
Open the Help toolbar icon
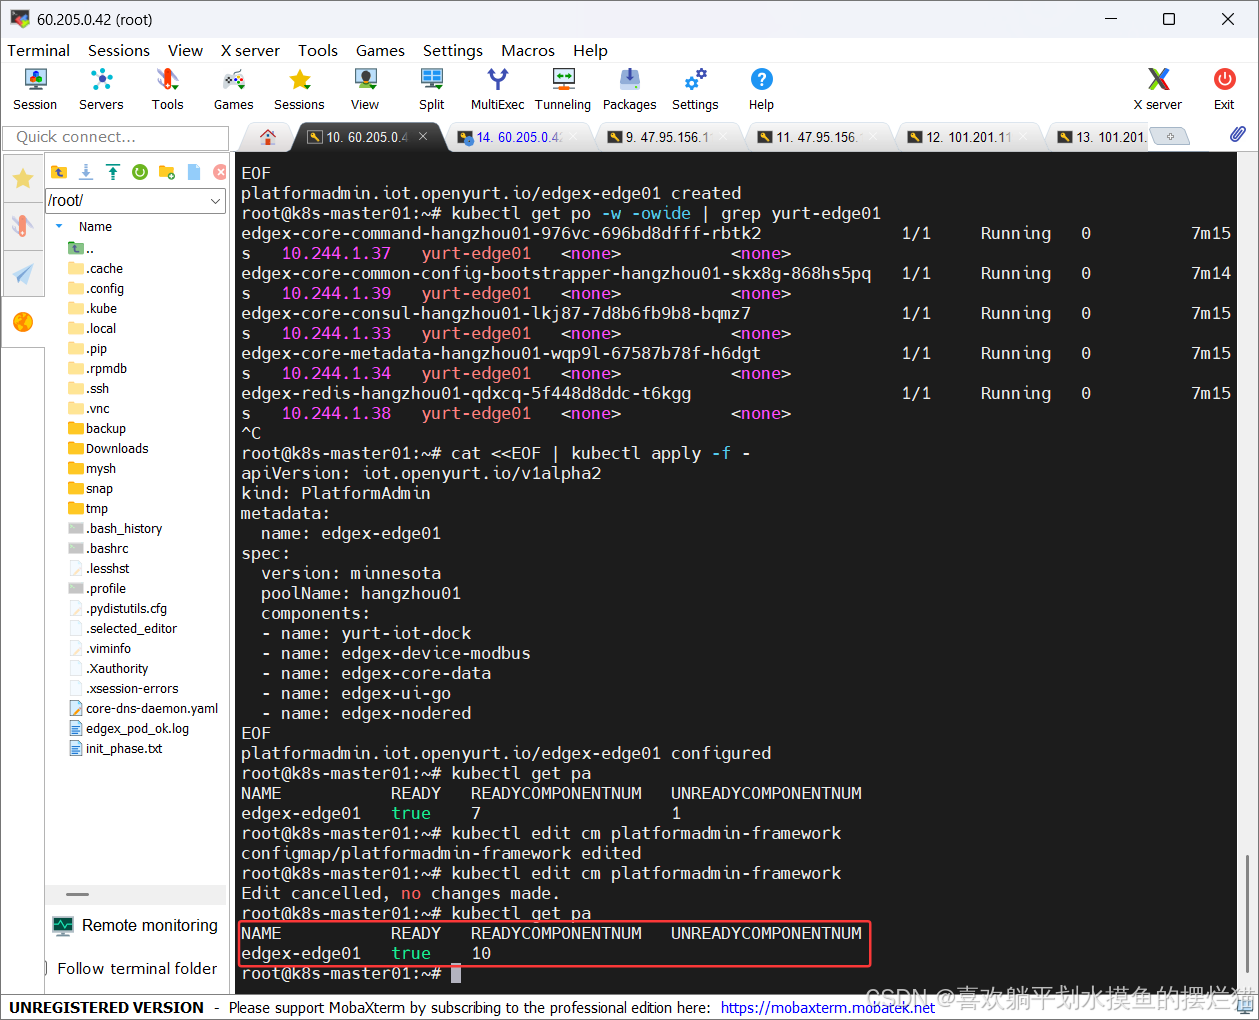[x=761, y=89]
